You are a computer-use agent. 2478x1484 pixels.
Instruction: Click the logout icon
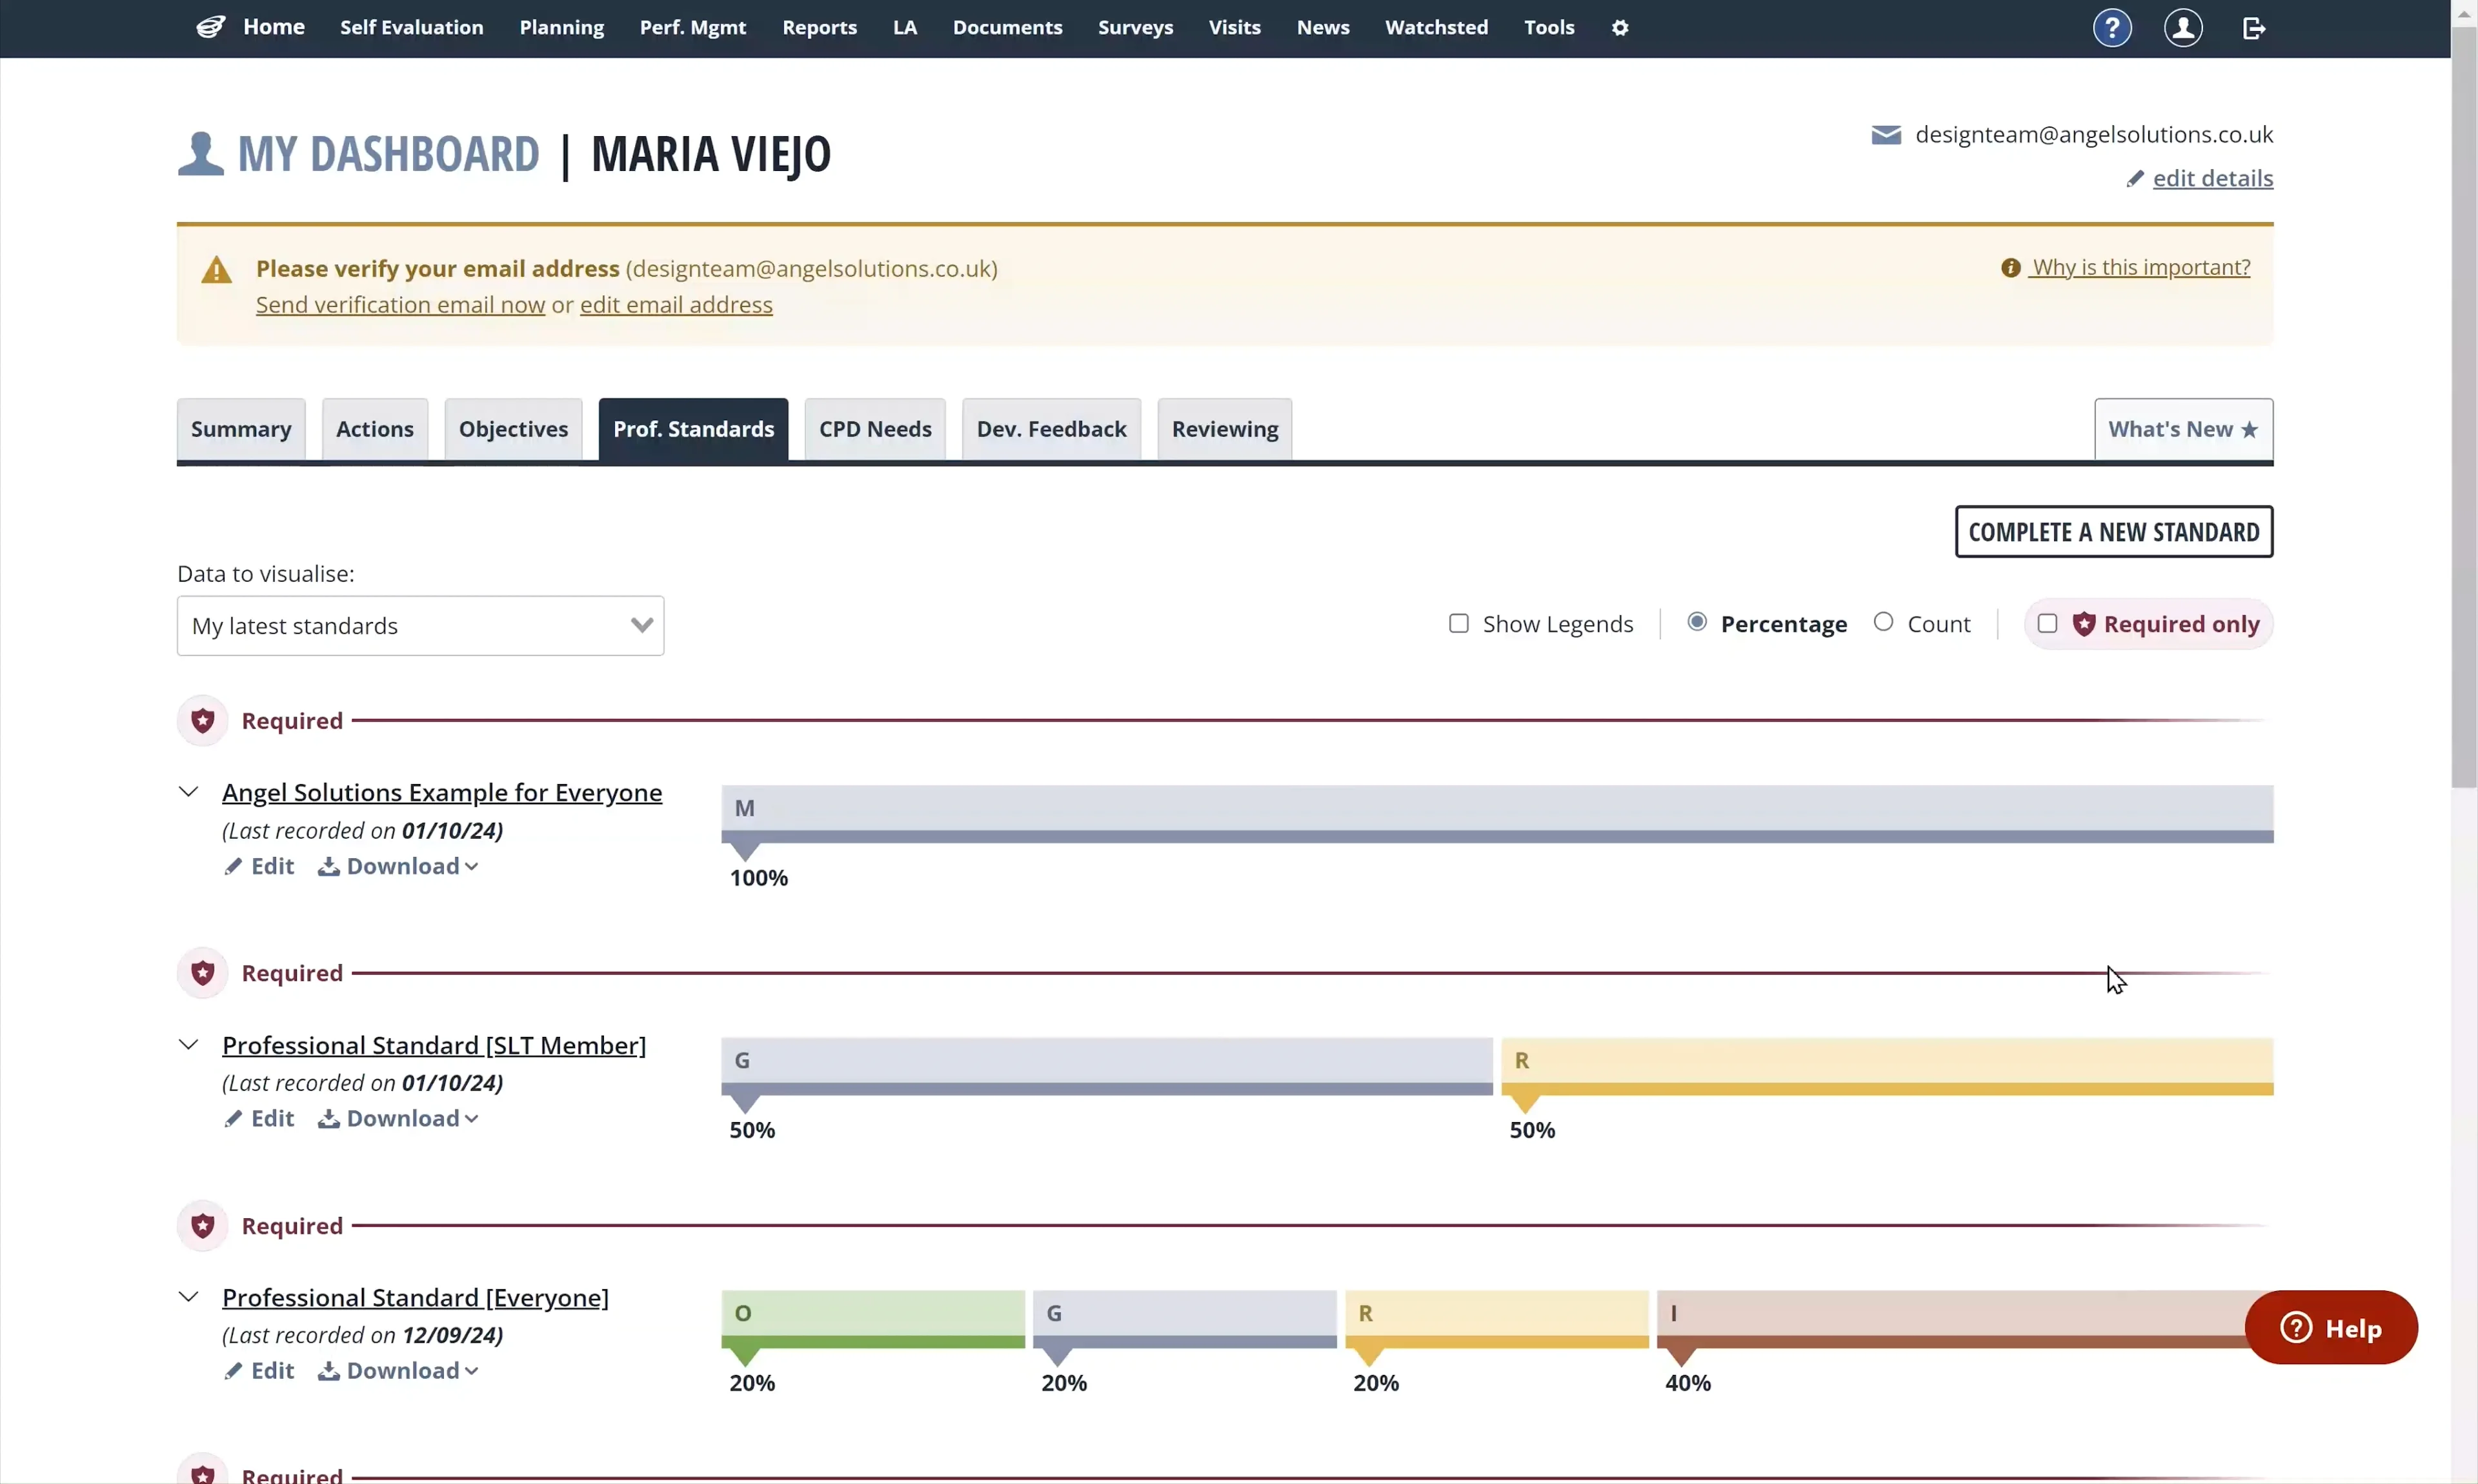[2254, 28]
